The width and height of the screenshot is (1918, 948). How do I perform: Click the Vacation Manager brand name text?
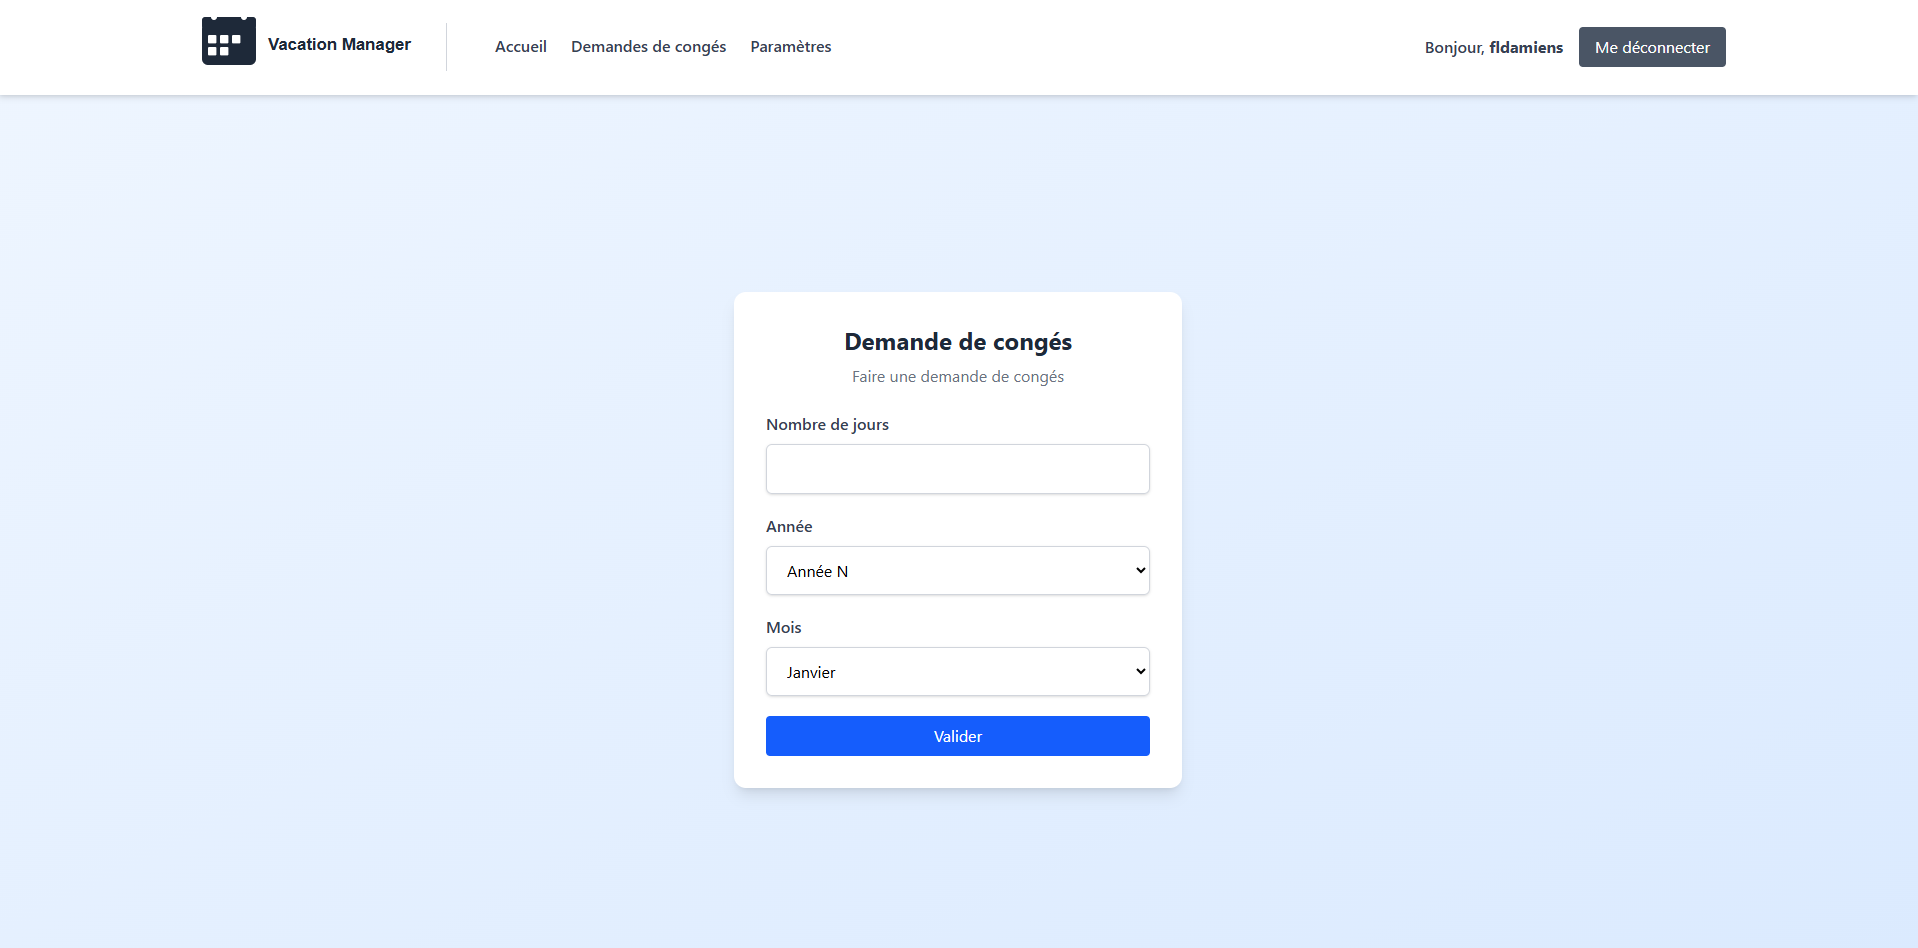[x=339, y=44]
